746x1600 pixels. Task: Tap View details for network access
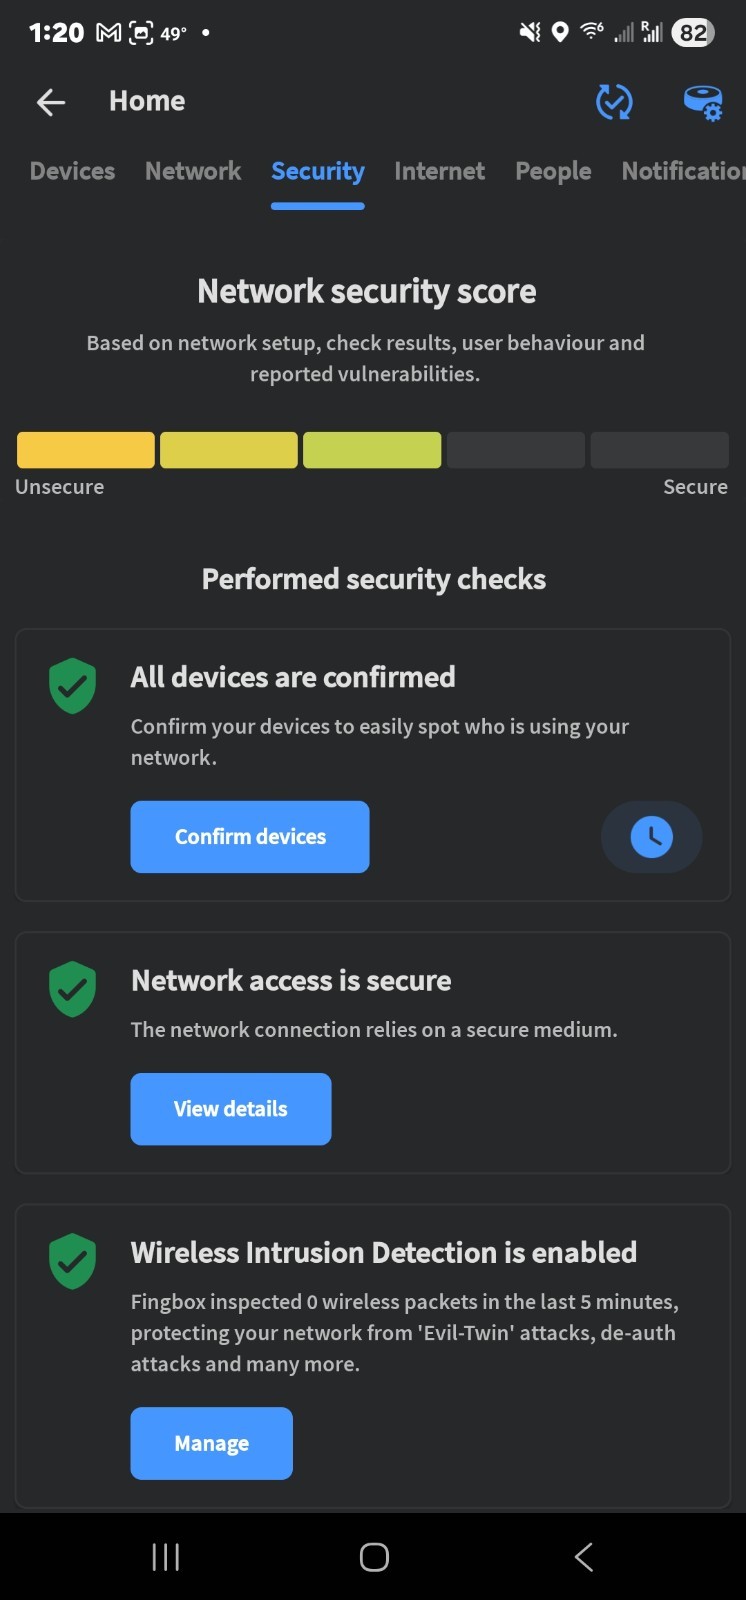pos(231,1109)
